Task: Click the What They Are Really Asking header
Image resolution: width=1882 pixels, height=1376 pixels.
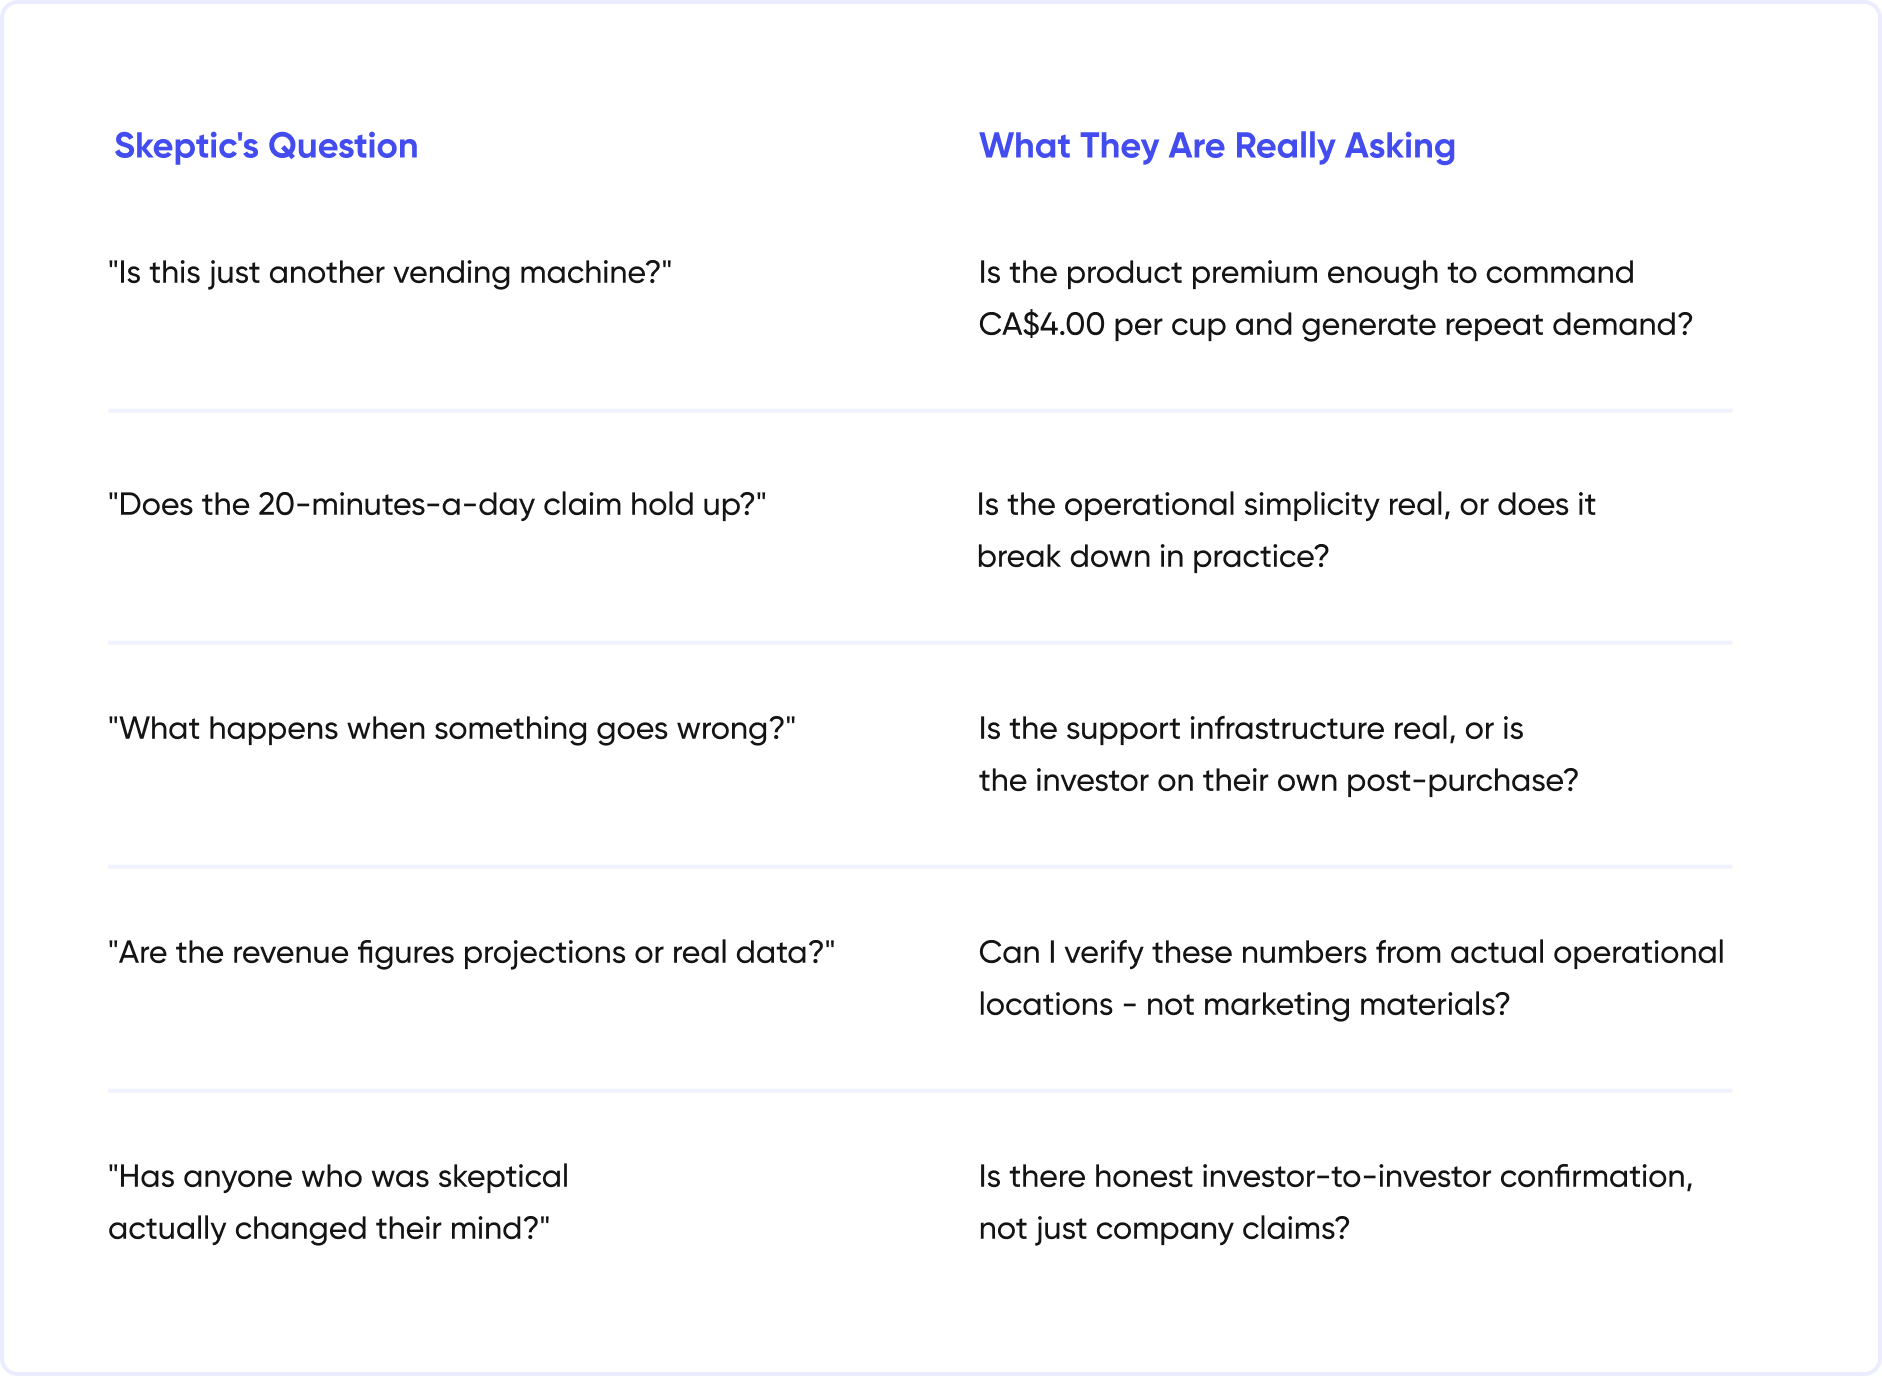Action: pos(1217,146)
